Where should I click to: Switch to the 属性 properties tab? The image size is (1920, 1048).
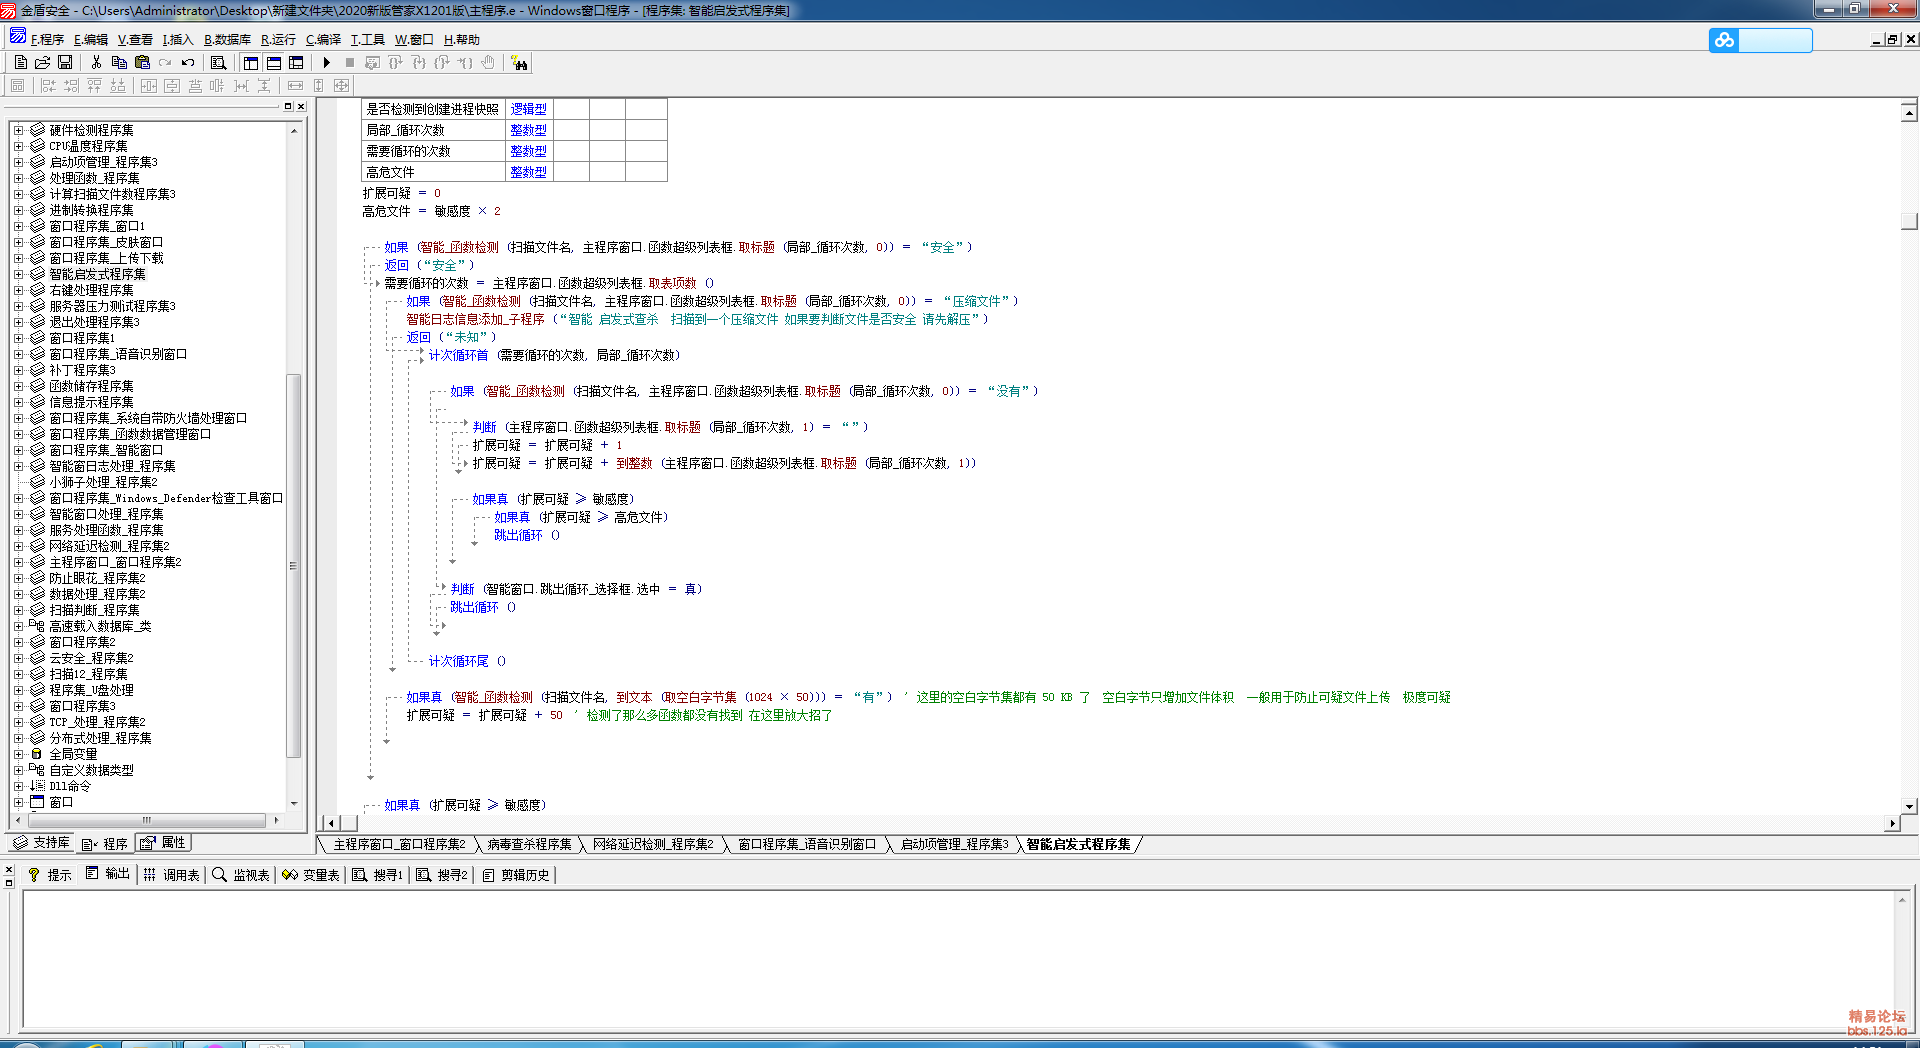pyautogui.click(x=163, y=843)
